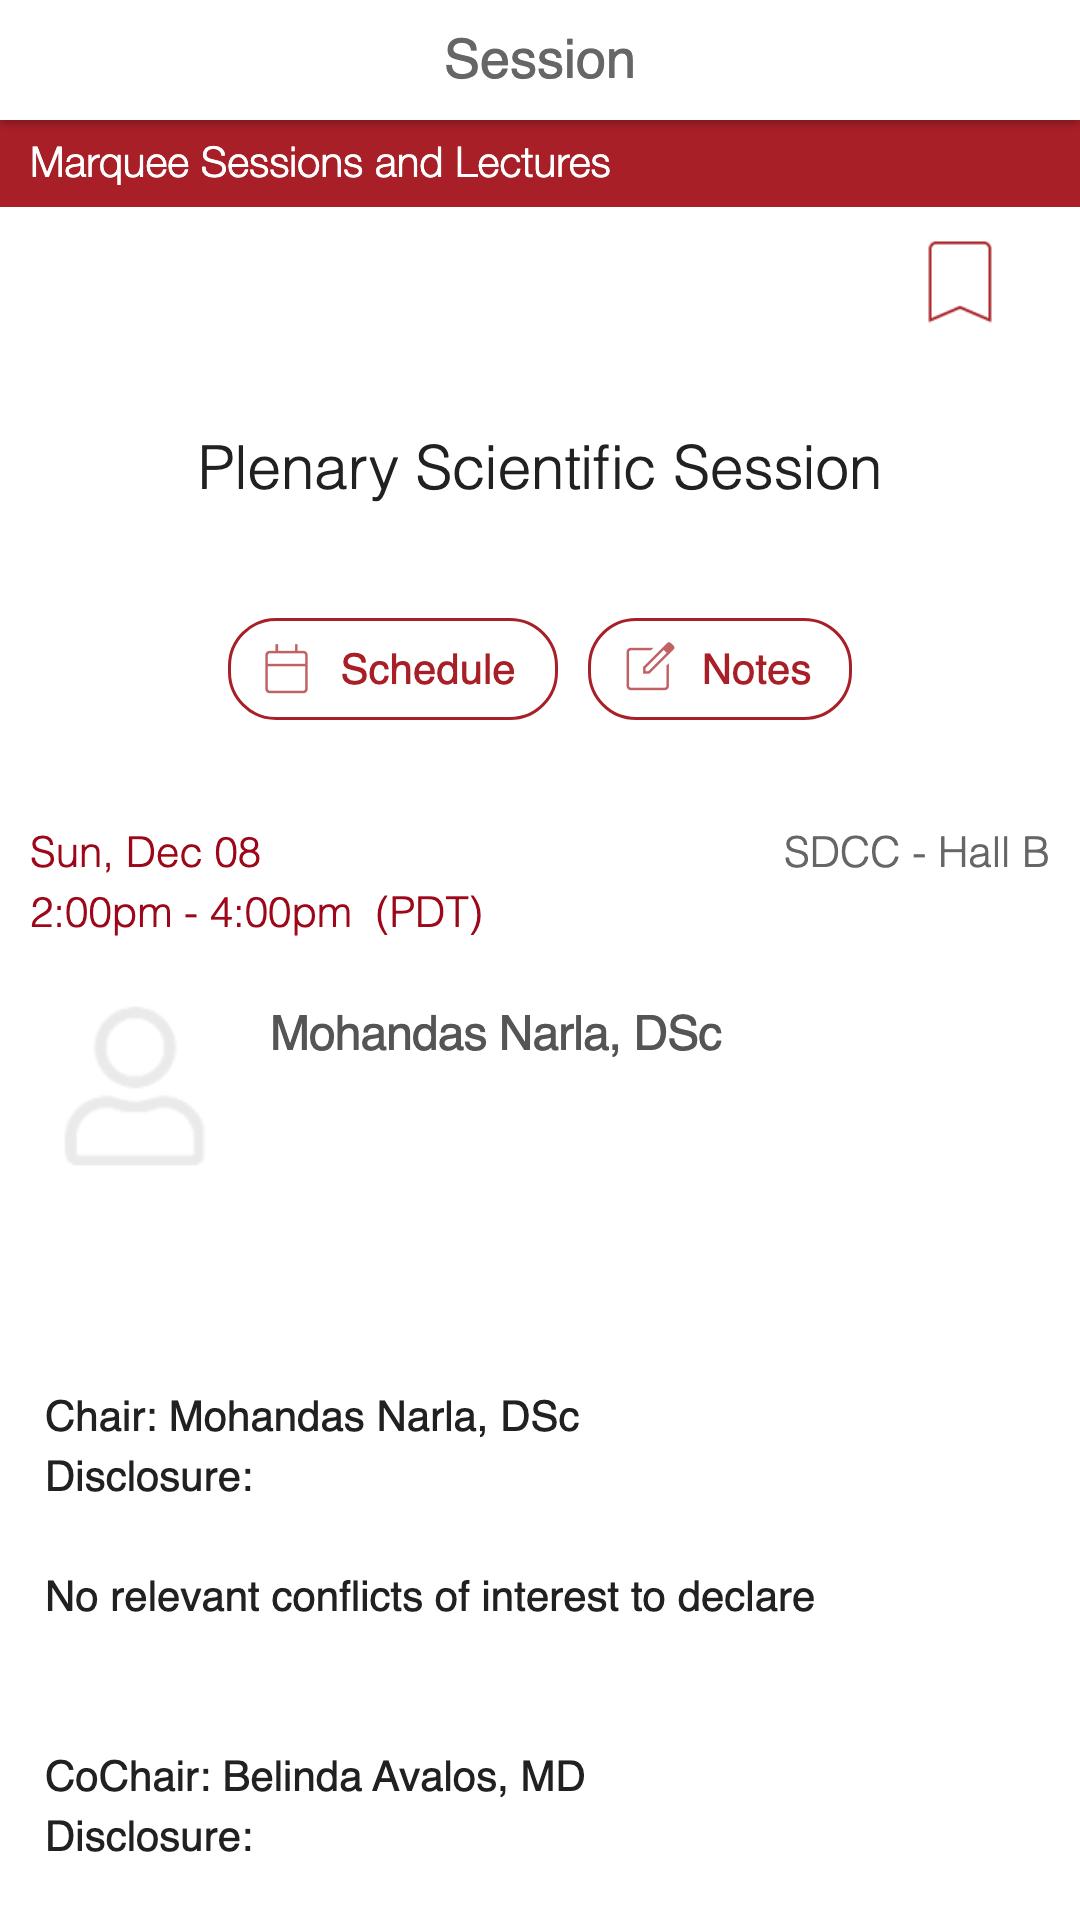Toggle the bookmark icon for this session

point(960,281)
